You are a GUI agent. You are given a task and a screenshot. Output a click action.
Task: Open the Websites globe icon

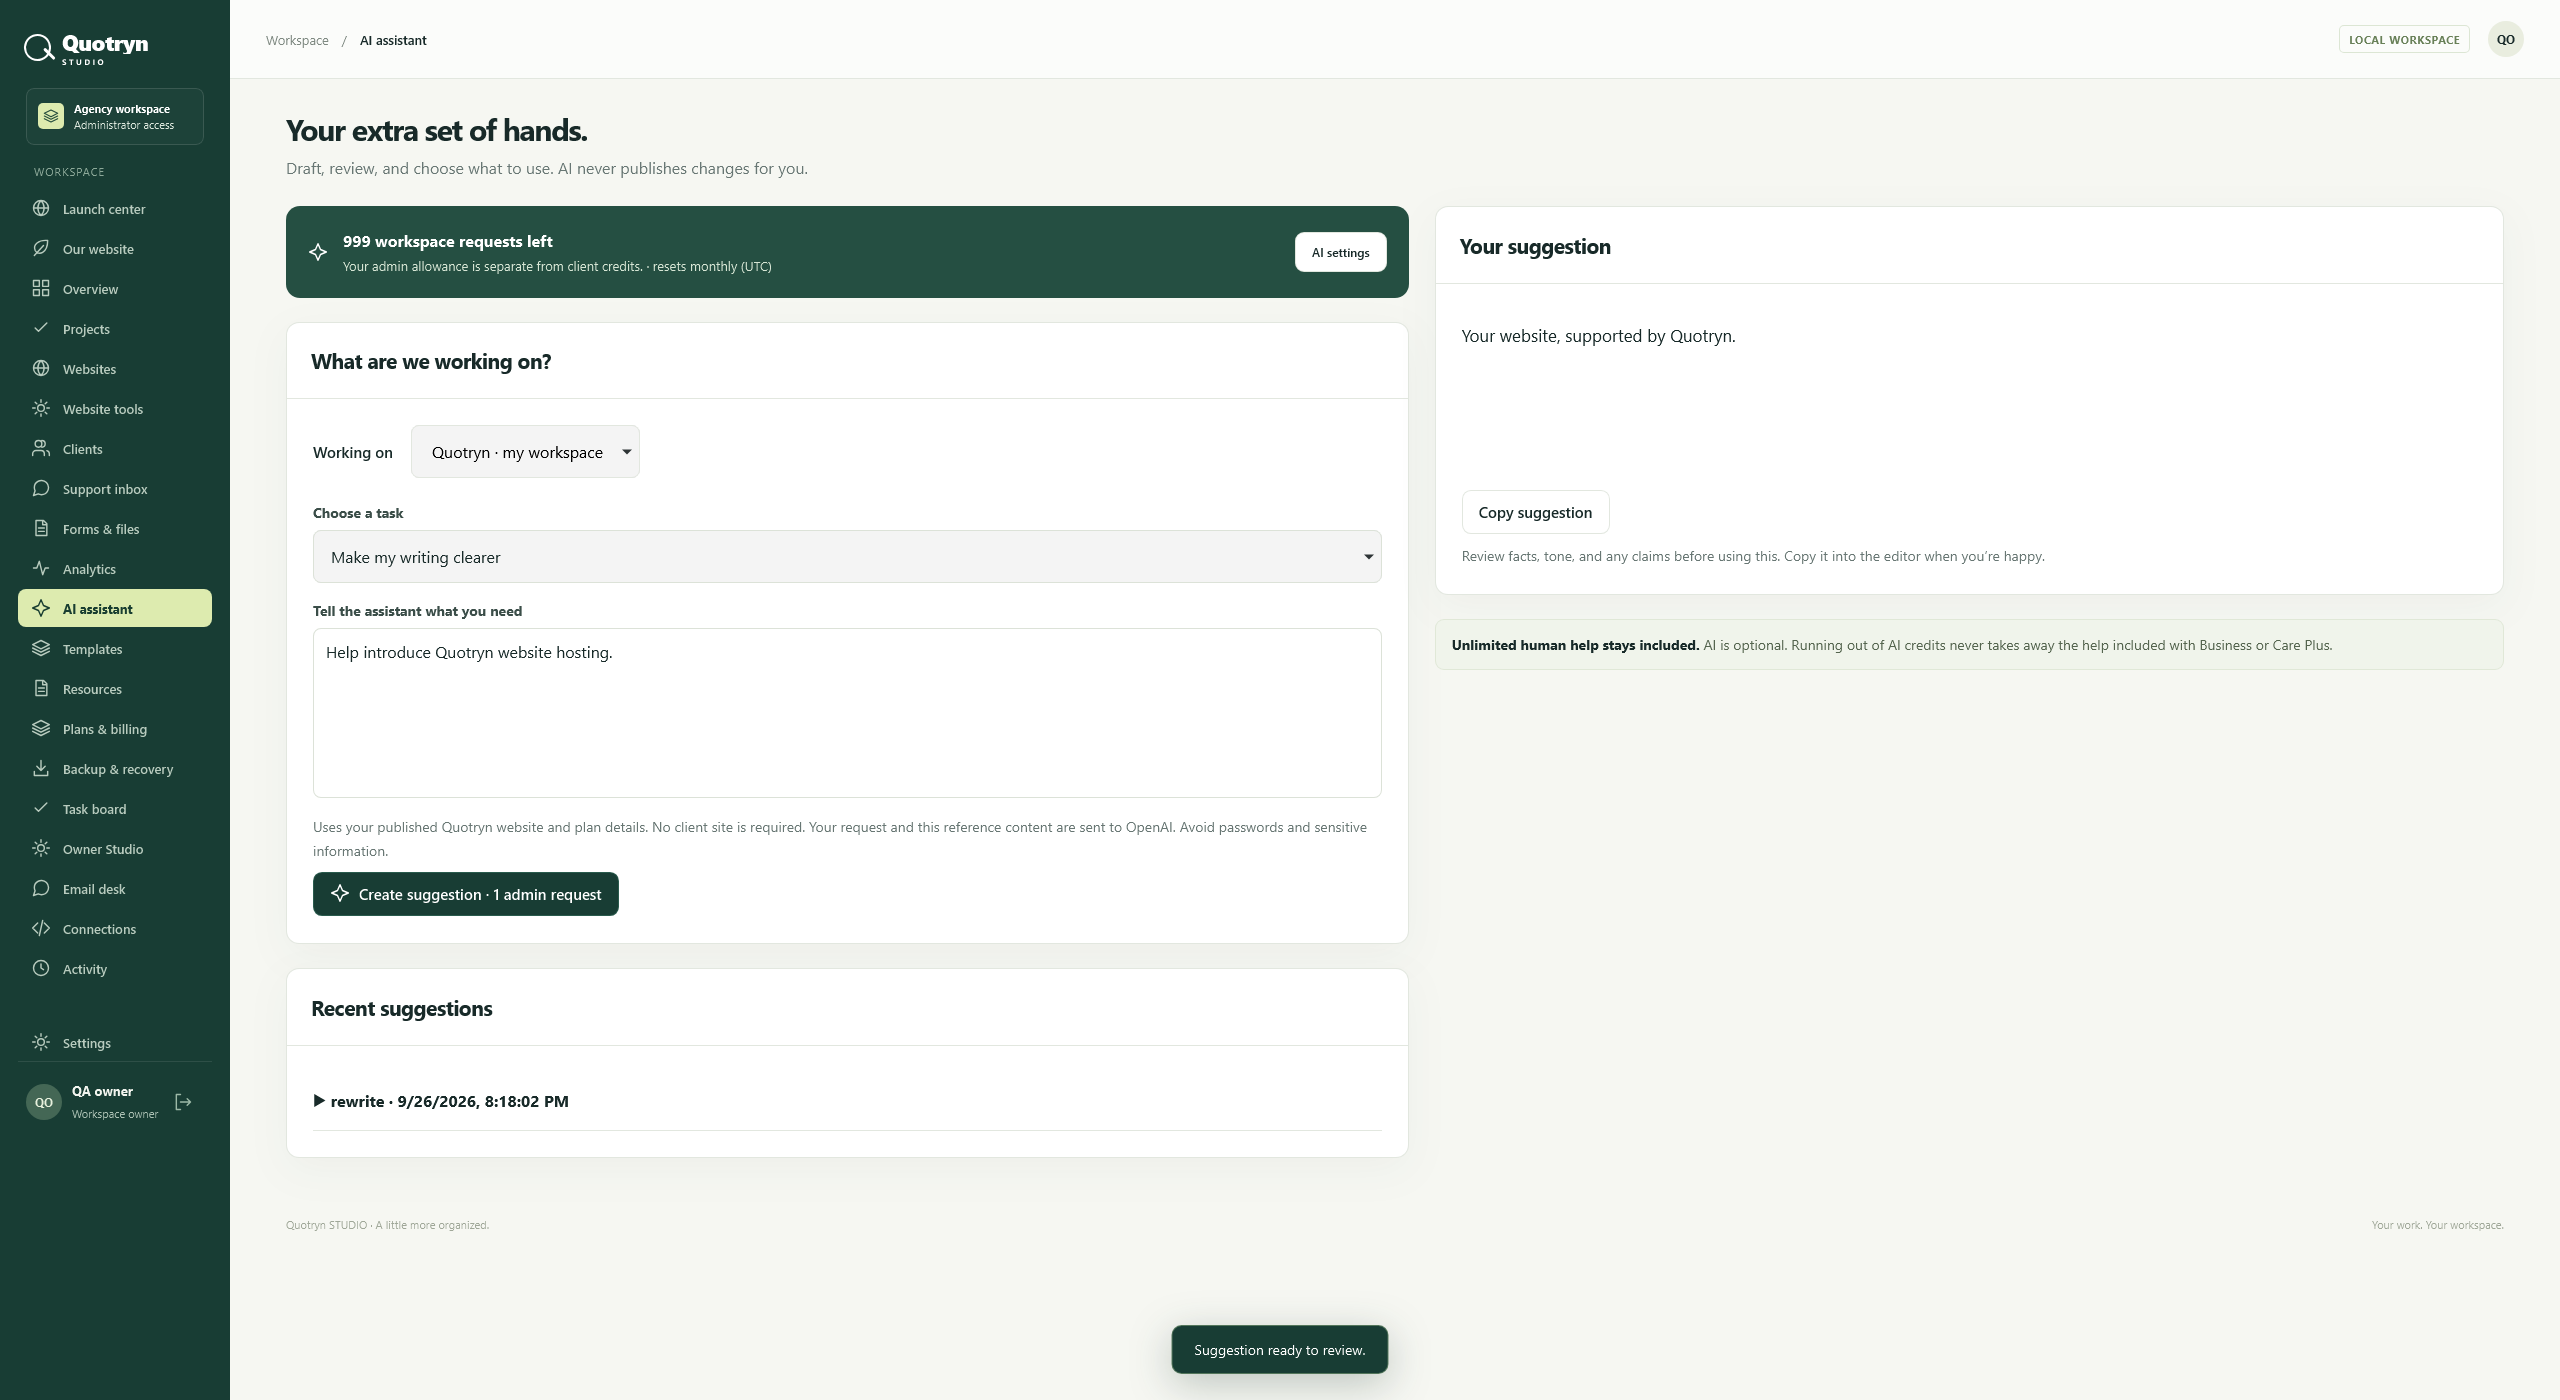click(x=41, y=368)
